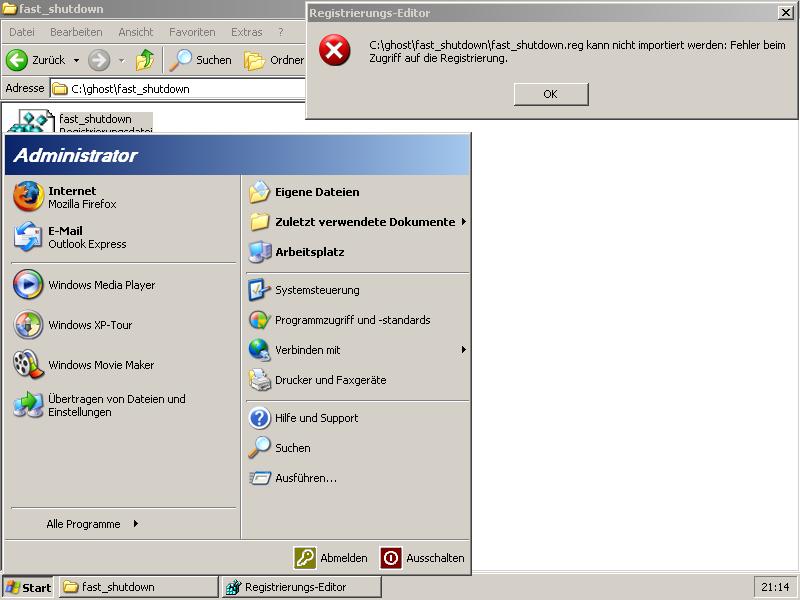The image size is (800, 600).
Task: Click the error icon in the dialog
Action: [335, 51]
